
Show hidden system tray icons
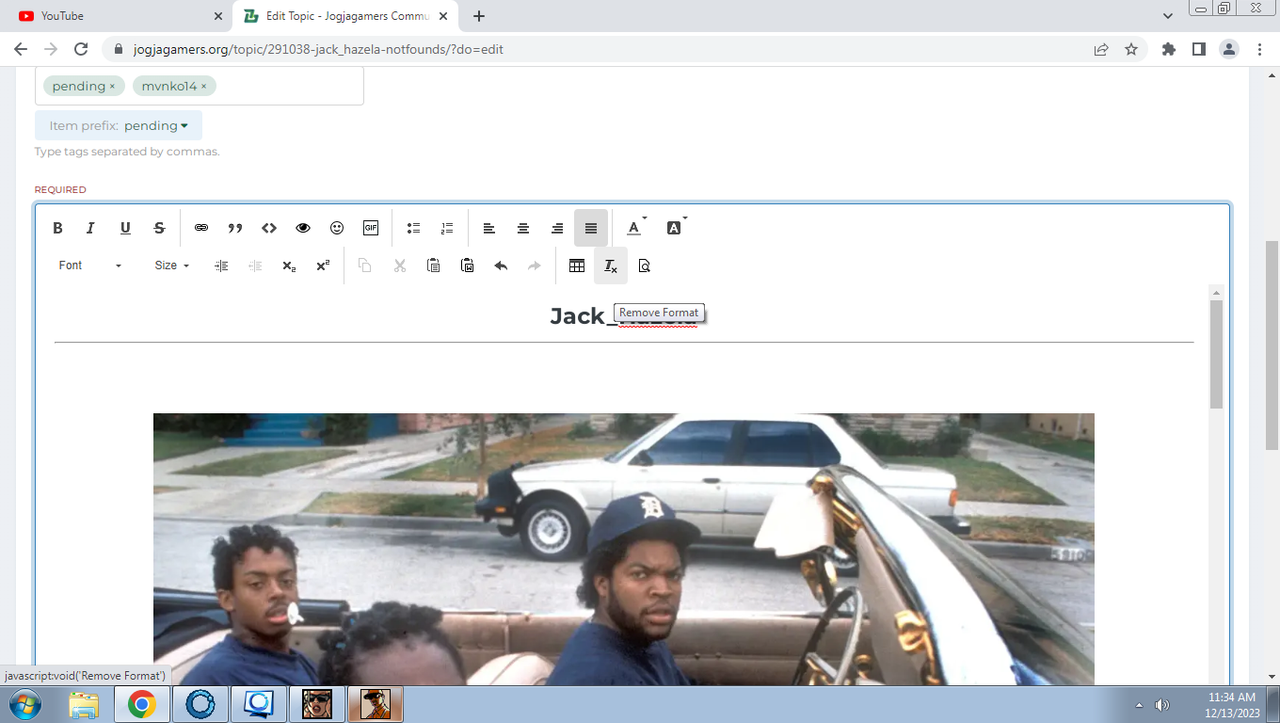tap(1139, 705)
